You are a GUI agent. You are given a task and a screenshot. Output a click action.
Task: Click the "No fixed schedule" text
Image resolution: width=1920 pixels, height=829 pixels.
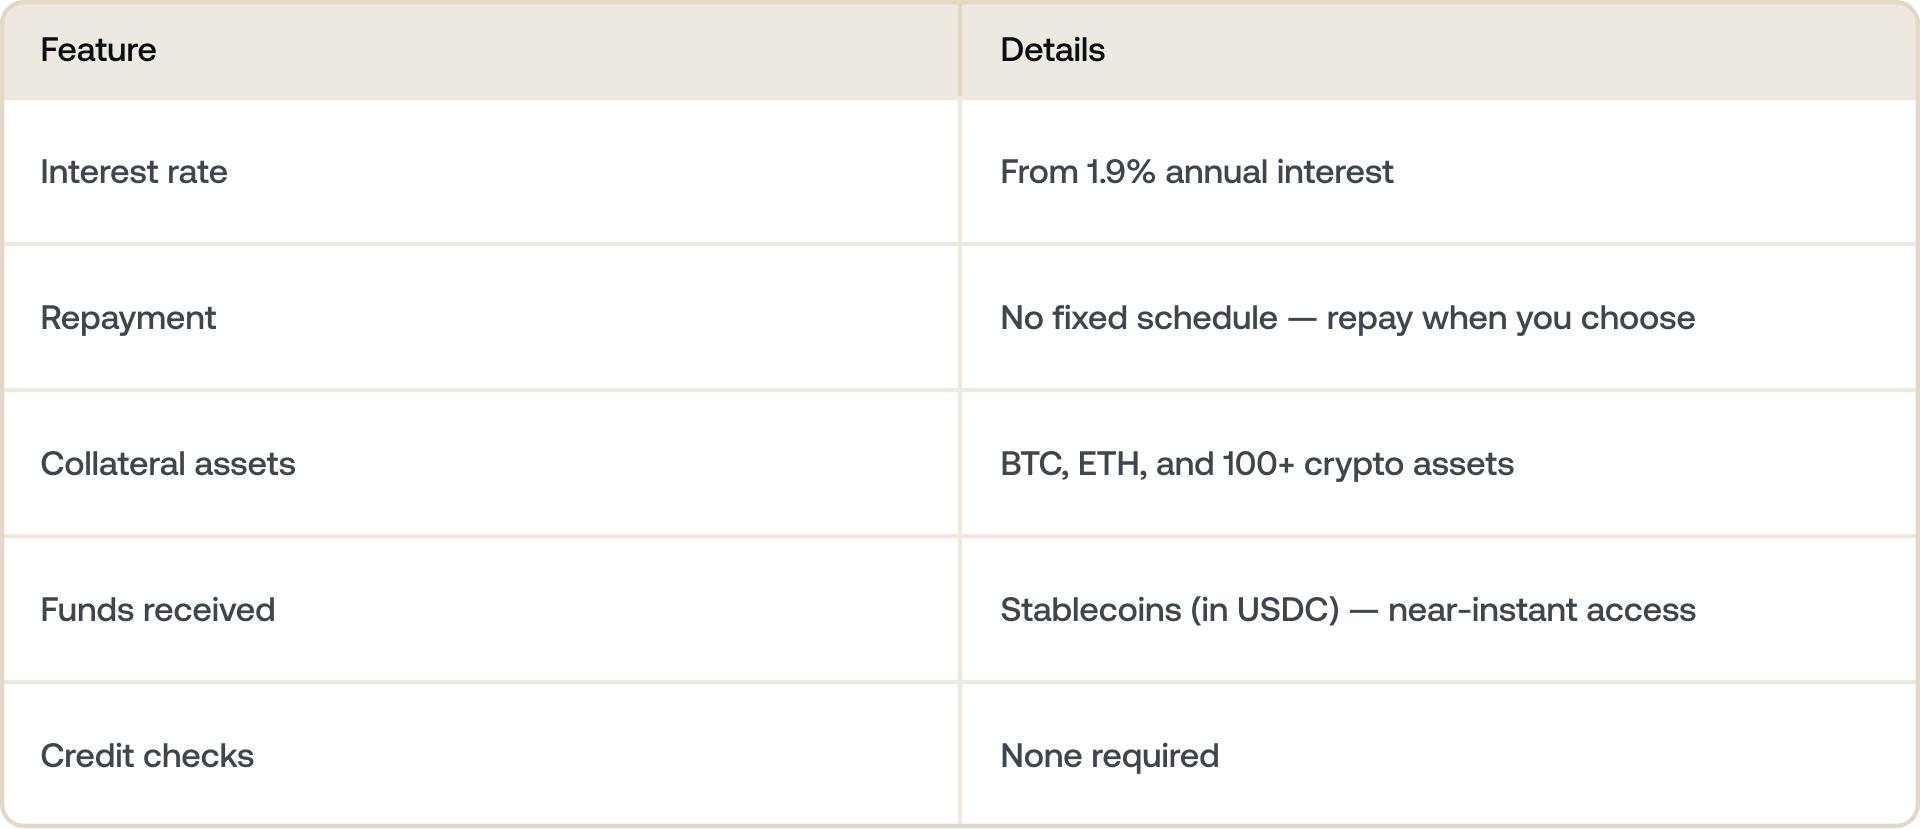click(x=1139, y=318)
